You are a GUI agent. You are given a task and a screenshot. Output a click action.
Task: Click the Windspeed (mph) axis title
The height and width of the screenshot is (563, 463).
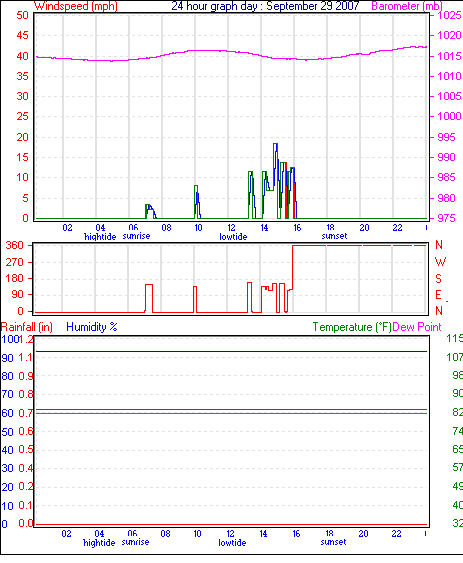[x=76, y=6]
